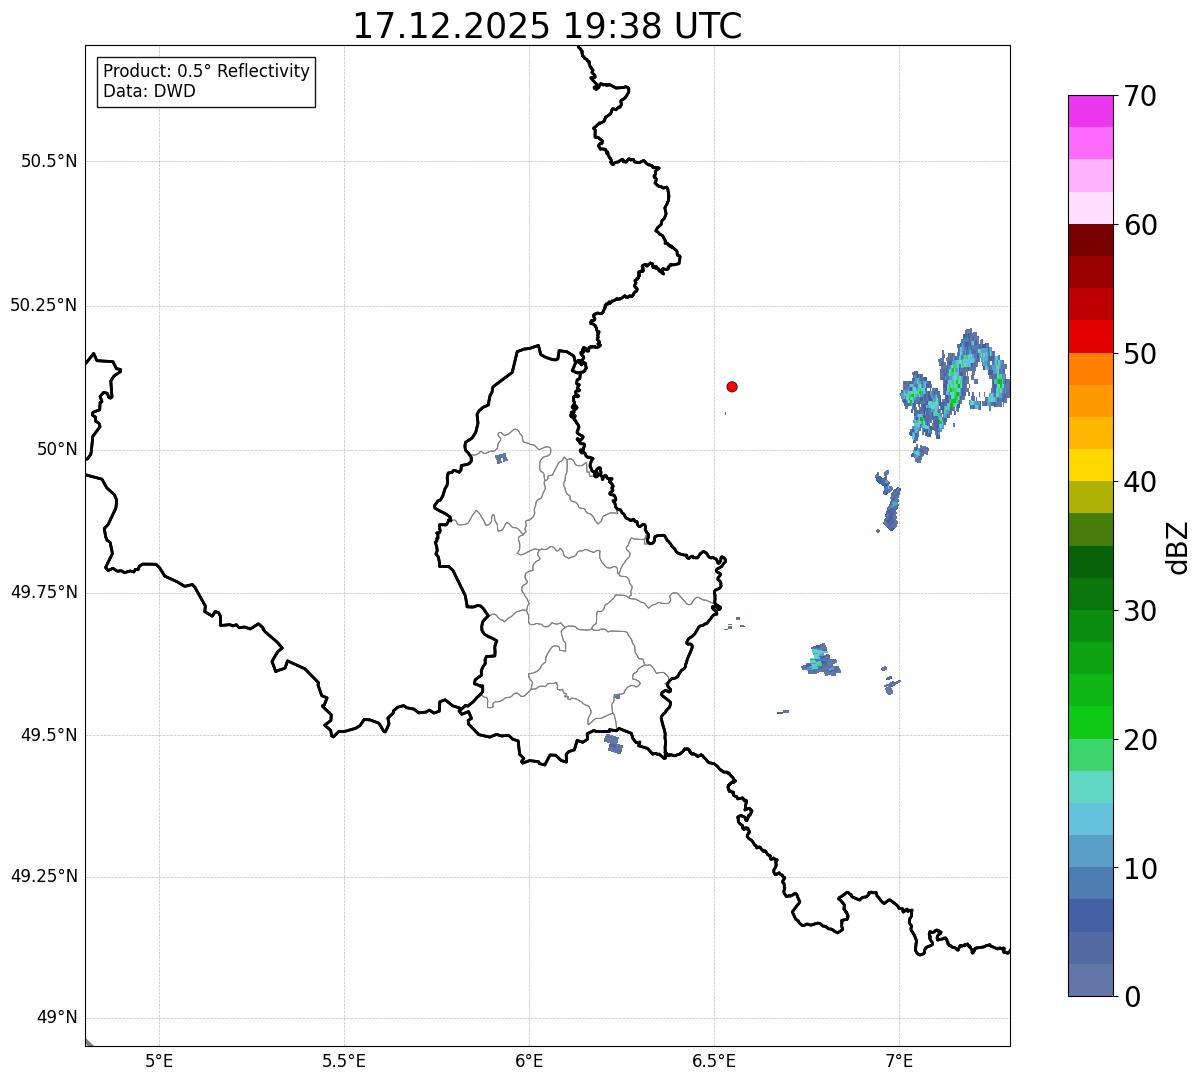Click latitude label "50°N"
Viewport: 1202px width, 1081px height.
click(x=57, y=449)
